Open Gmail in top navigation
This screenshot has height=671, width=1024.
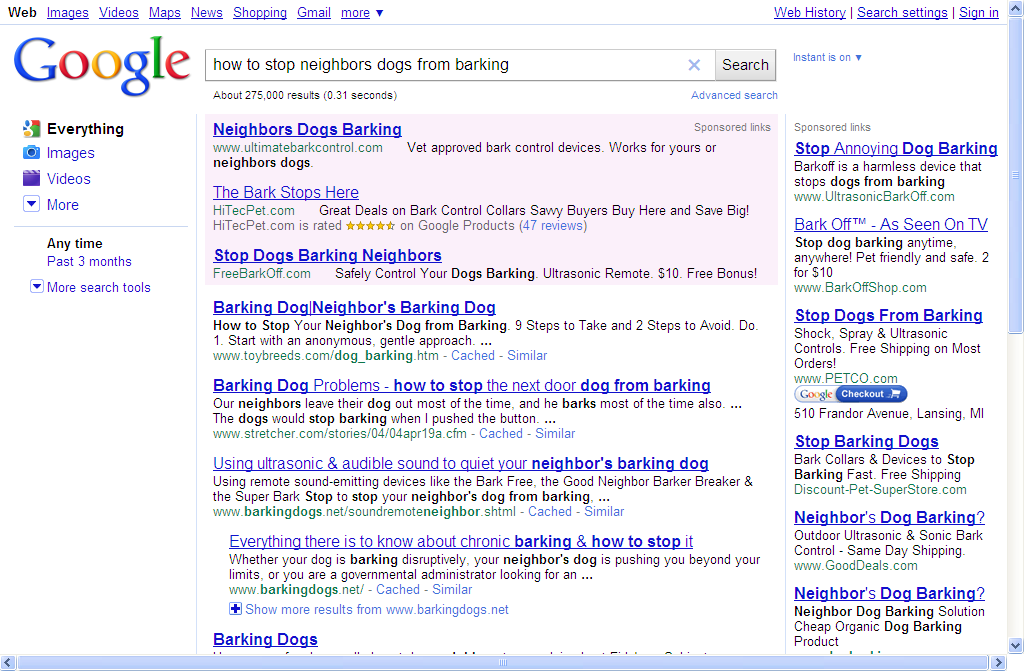[314, 12]
